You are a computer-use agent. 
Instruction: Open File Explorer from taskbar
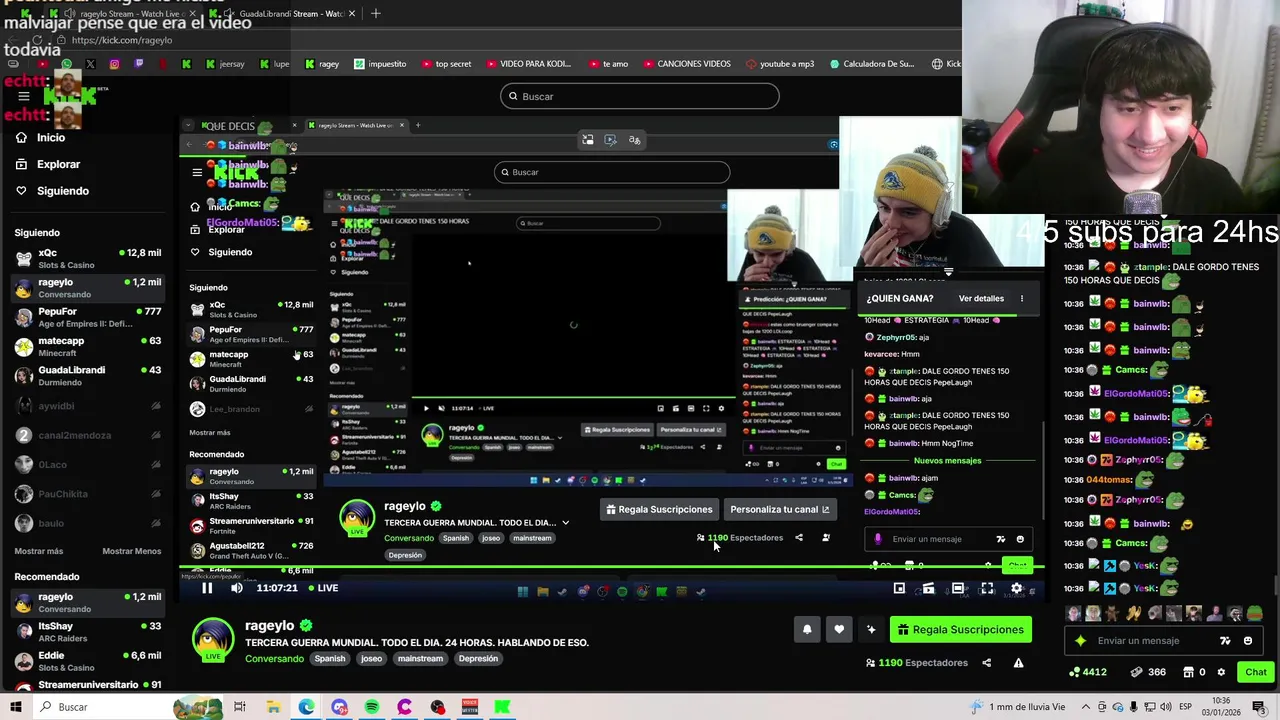click(273, 707)
